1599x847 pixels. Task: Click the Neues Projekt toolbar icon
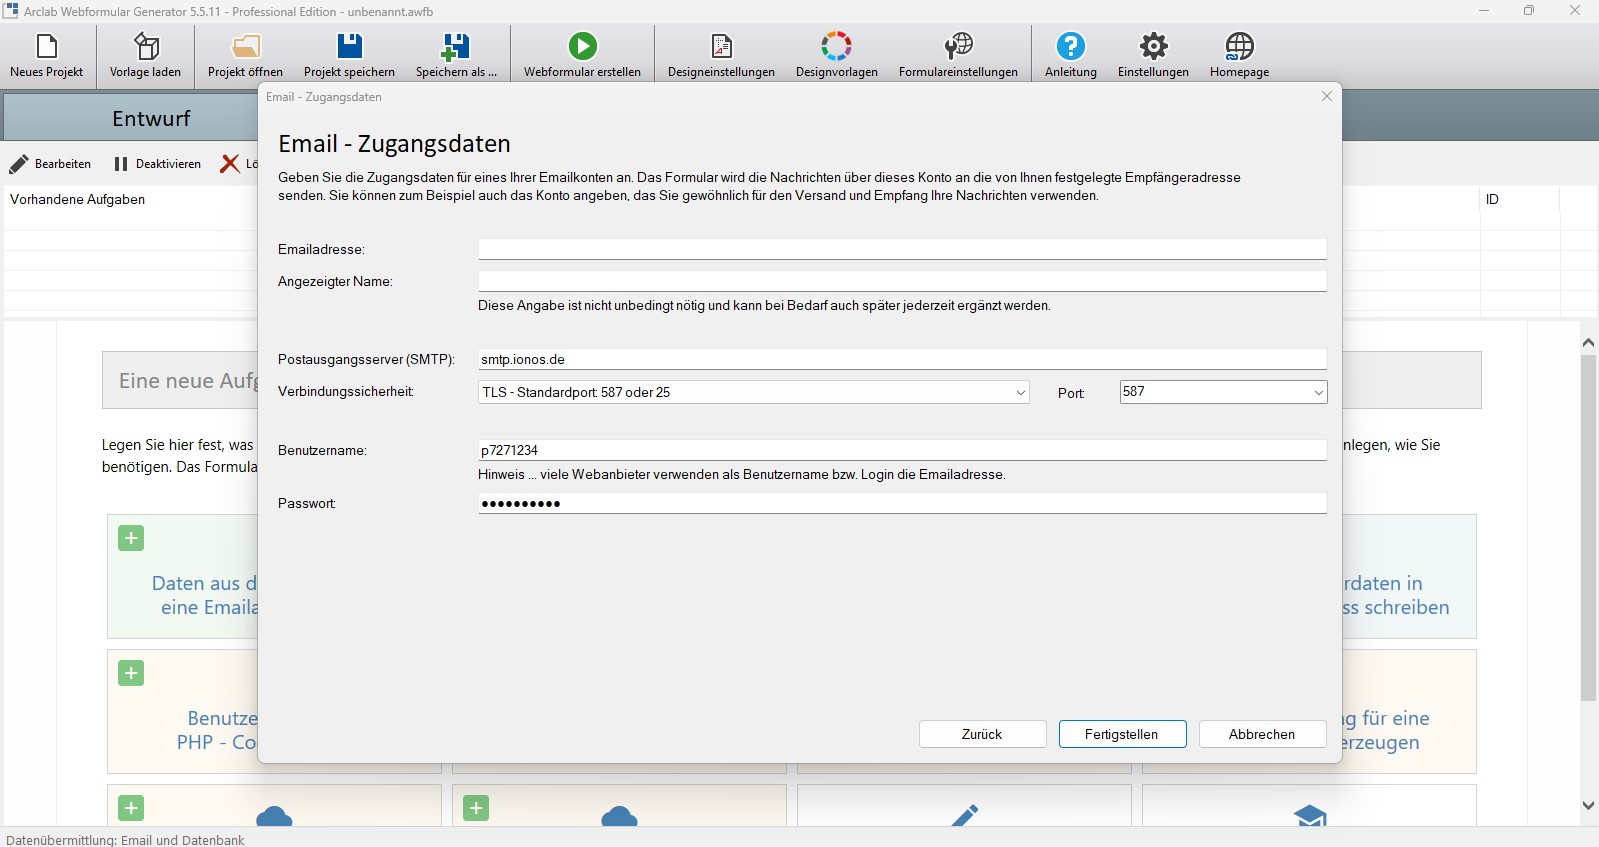coord(46,47)
